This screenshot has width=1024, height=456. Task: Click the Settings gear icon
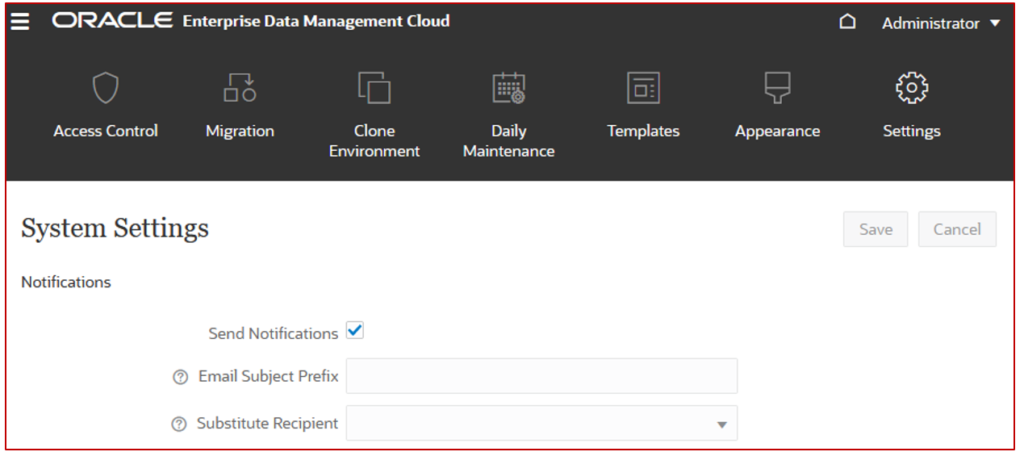coord(912,88)
